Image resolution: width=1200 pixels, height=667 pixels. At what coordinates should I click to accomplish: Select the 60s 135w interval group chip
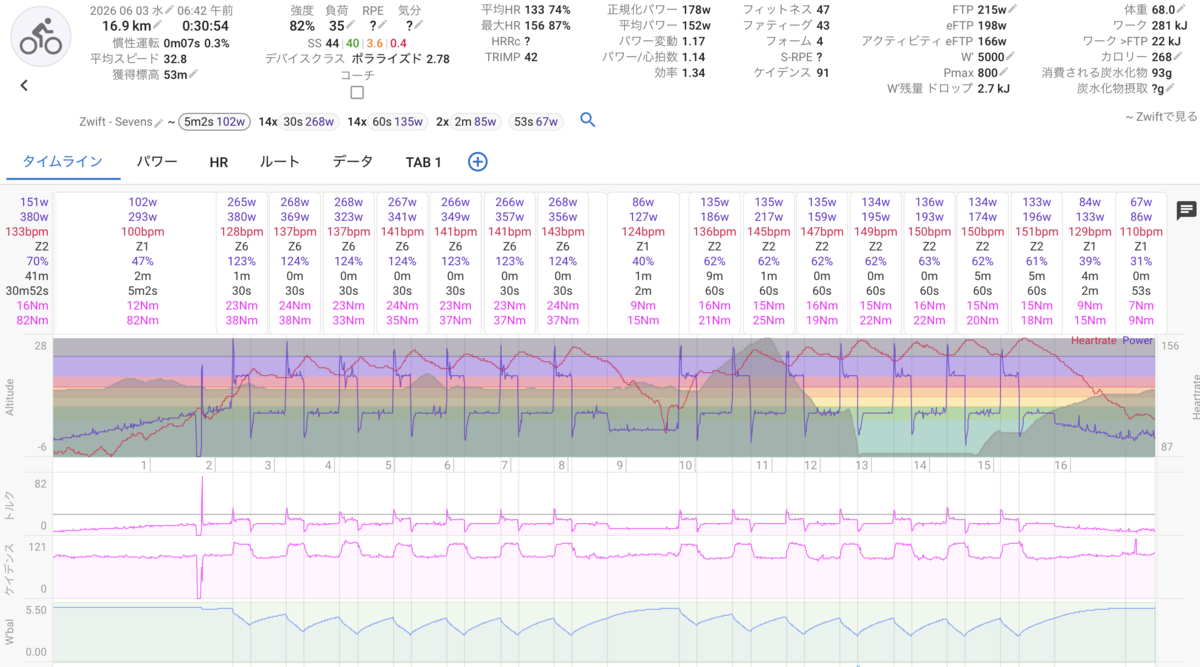400,122
